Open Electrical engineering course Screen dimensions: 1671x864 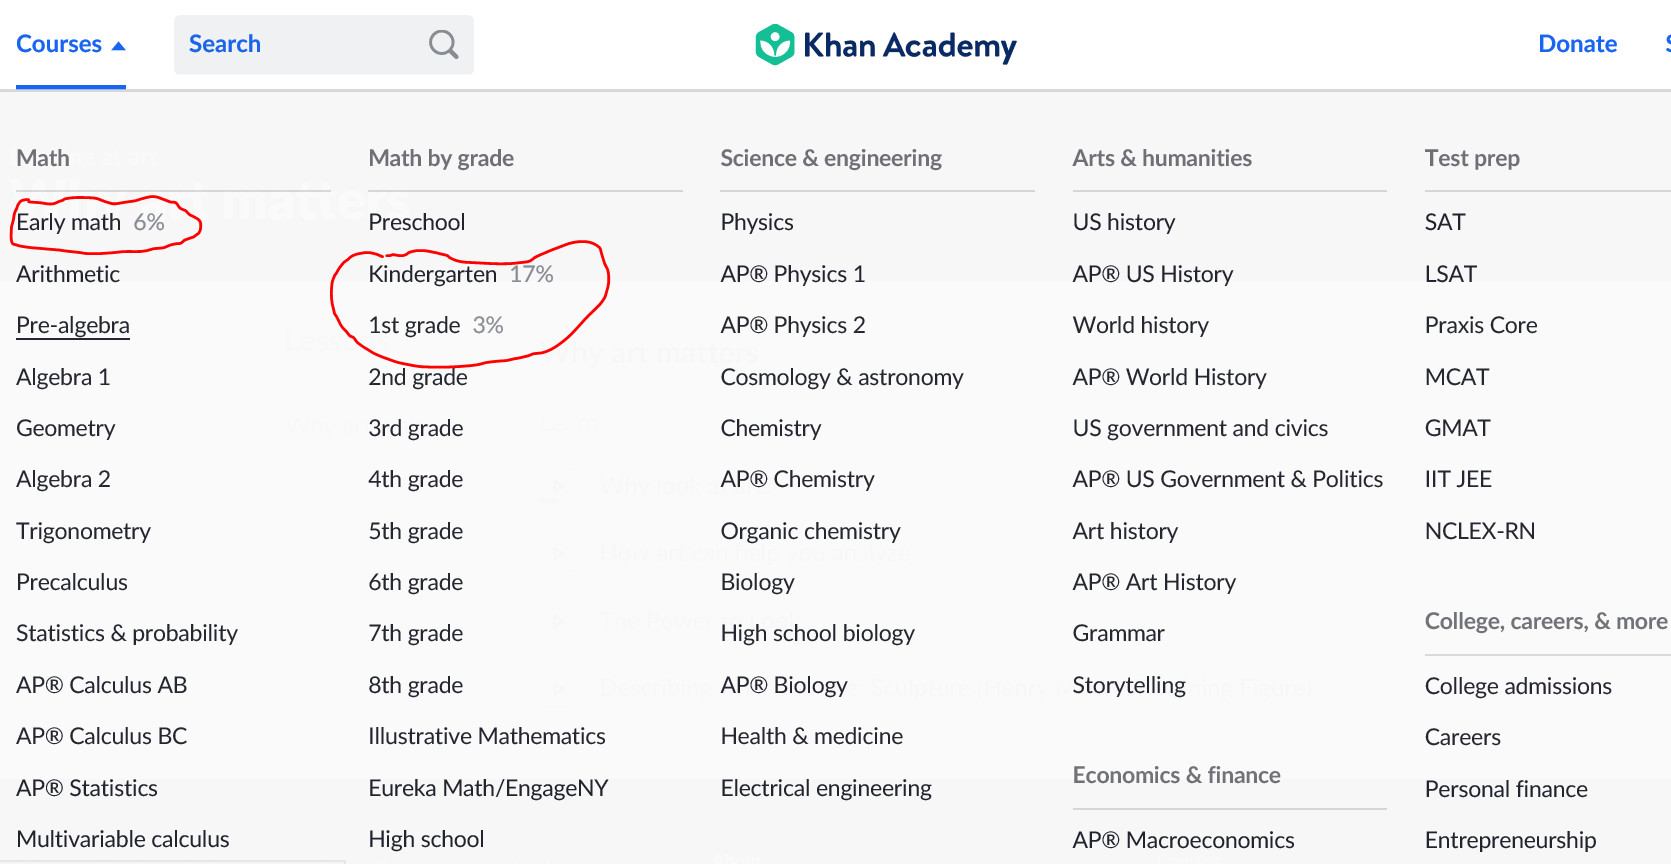tap(825, 788)
